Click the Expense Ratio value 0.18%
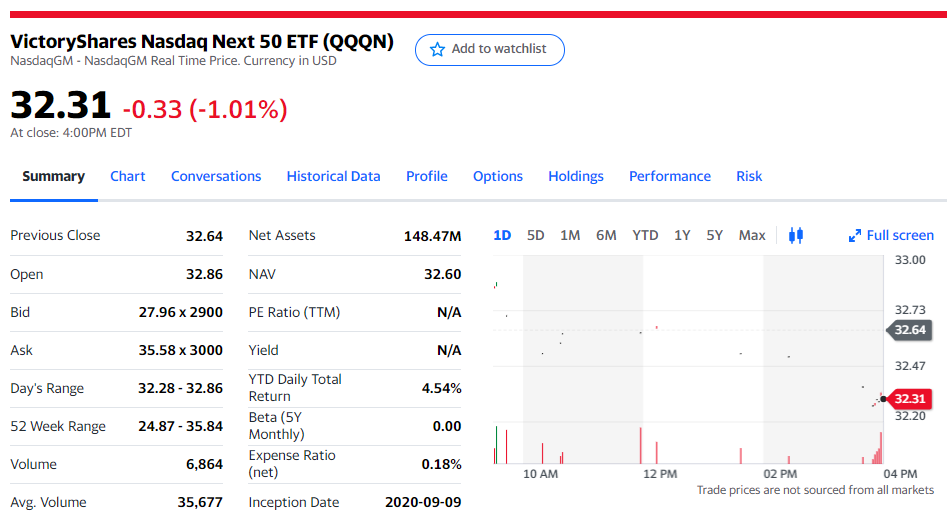This screenshot has height=521, width=947. pos(441,464)
